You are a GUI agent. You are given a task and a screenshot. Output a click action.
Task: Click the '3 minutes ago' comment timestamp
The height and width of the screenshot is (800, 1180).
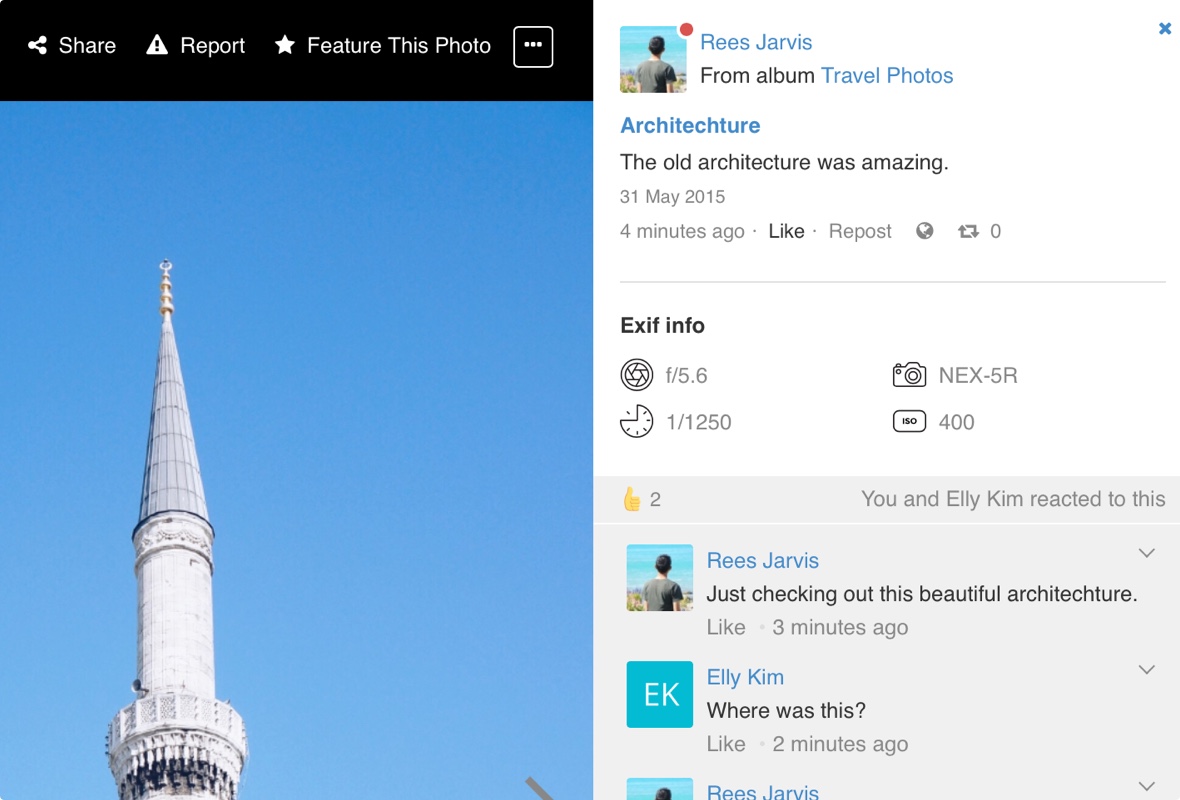[x=840, y=628]
